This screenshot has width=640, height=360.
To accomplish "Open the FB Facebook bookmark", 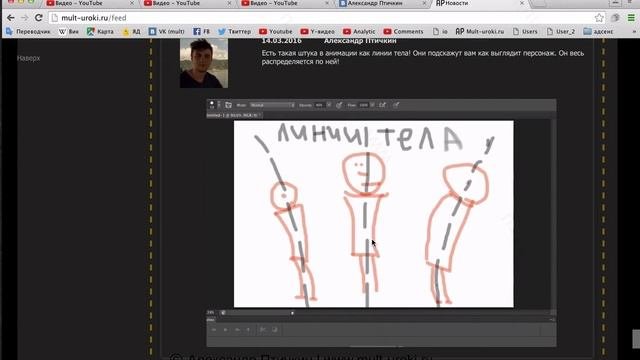I will [202, 31].
